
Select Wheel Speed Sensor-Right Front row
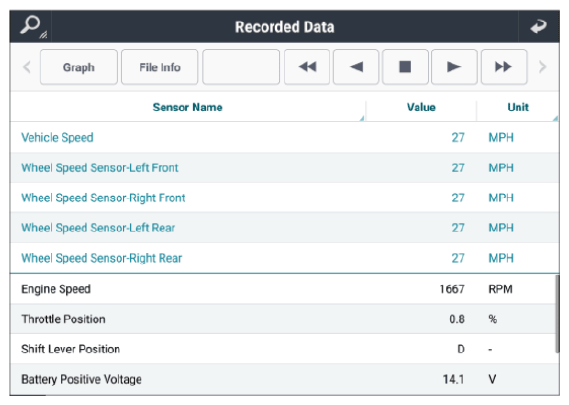285,198
